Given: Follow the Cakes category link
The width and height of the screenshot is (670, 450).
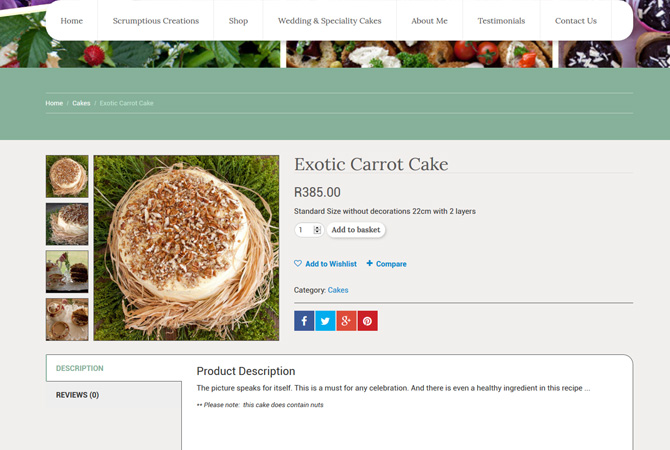Looking at the screenshot, I should (x=338, y=290).
